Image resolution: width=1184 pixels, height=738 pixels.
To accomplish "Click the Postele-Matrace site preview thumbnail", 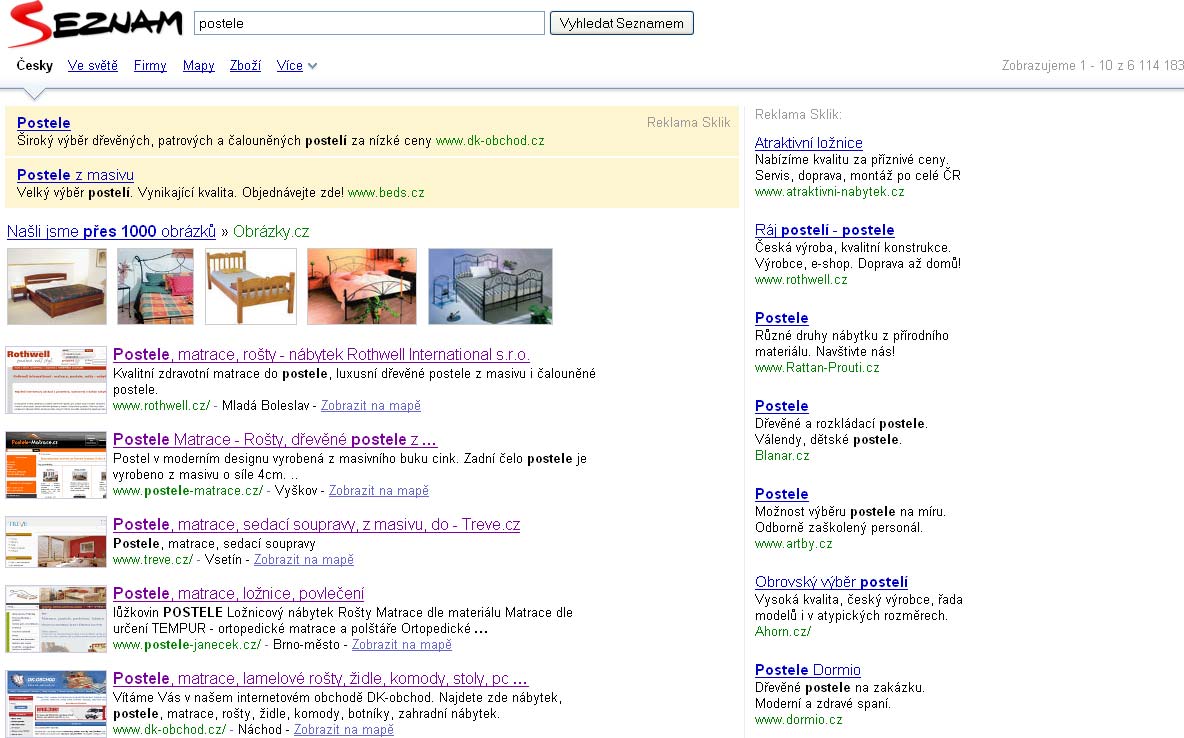I will [57, 465].
